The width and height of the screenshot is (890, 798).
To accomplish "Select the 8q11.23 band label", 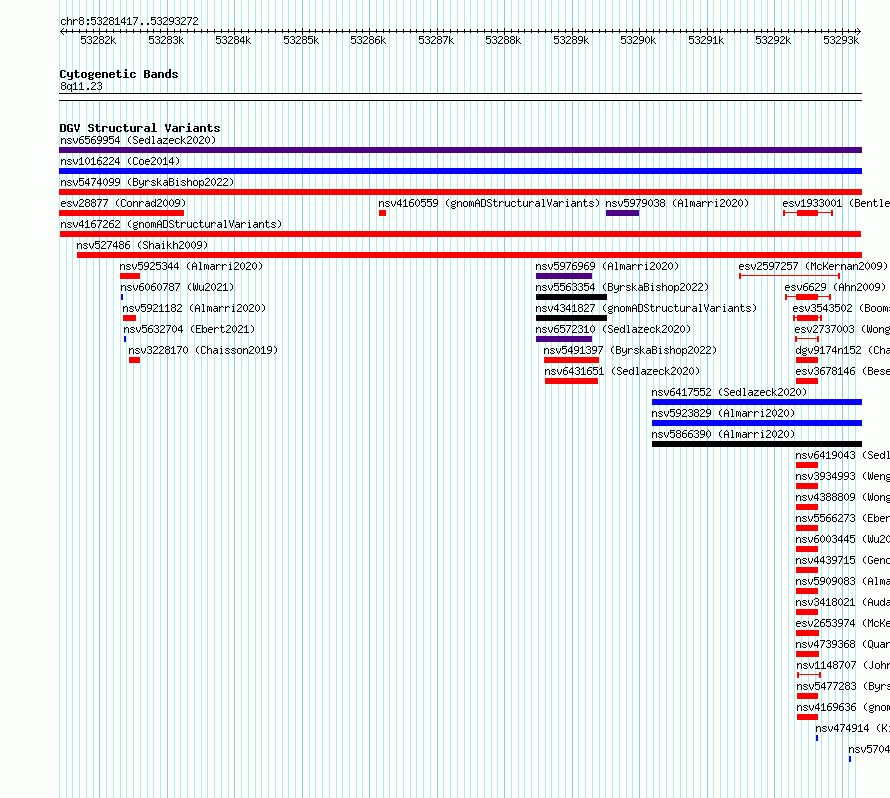I will tap(81, 86).
